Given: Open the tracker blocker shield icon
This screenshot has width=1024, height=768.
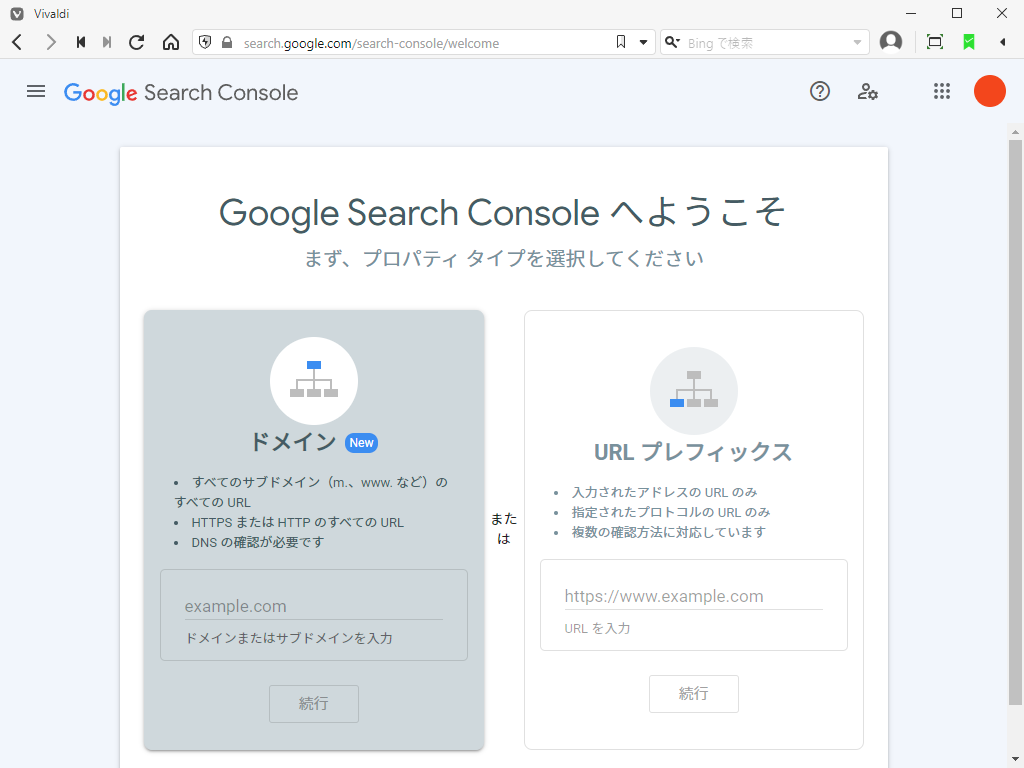Looking at the screenshot, I should point(205,42).
